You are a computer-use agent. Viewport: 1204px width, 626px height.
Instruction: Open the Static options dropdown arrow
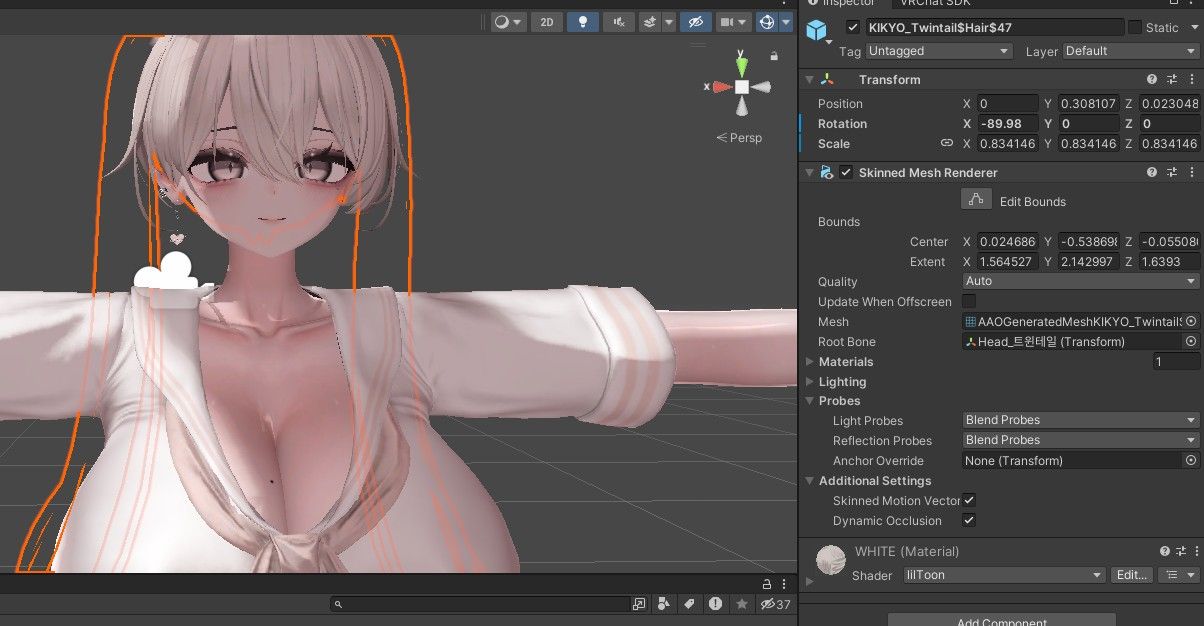coord(1192,27)
